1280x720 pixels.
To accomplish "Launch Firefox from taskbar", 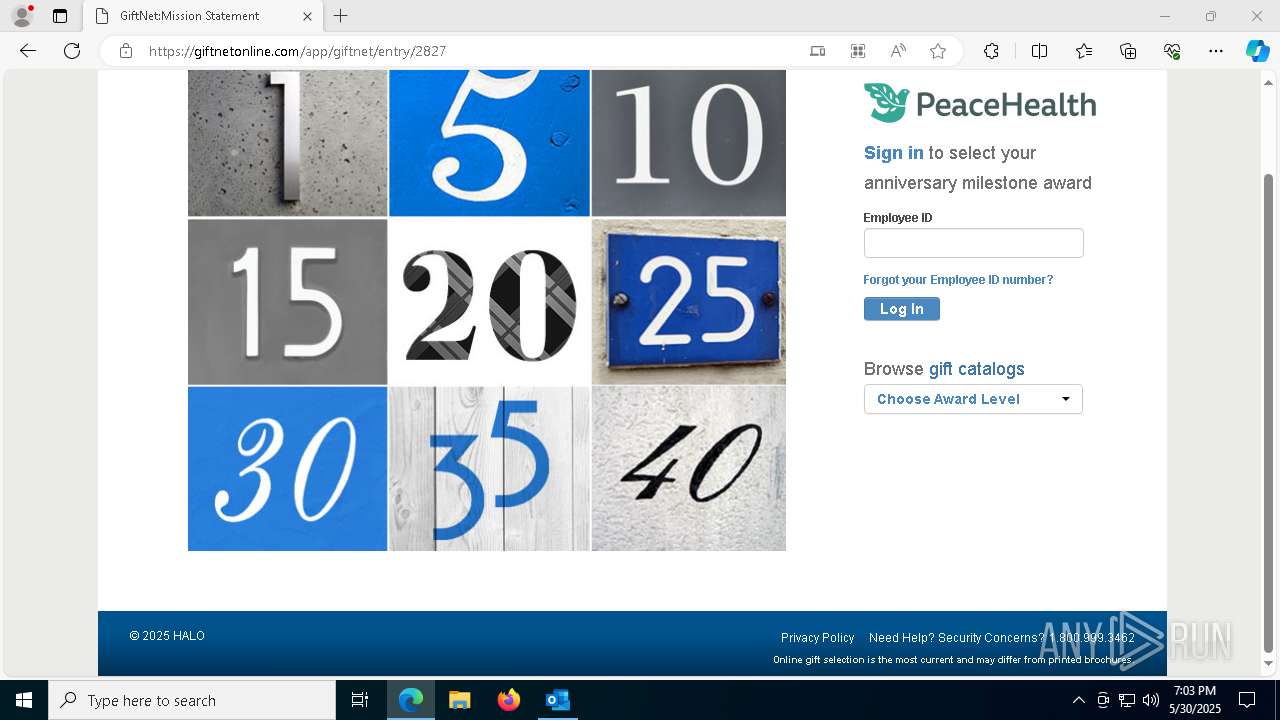I will point(509,700).
